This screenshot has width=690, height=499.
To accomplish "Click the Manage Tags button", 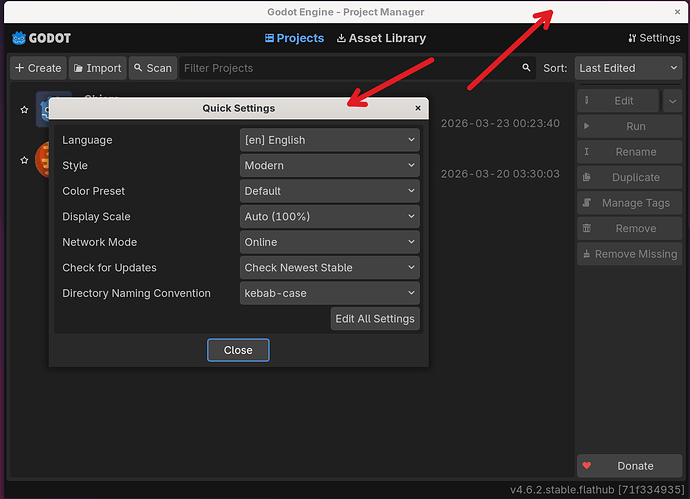I will [x=630, y=203].
